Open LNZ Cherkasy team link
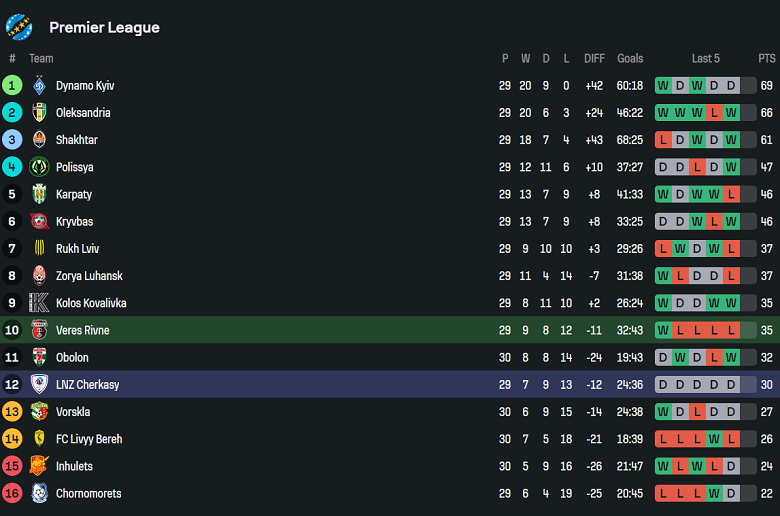This screenshot has height=516, width=780. tap(87, 384)
